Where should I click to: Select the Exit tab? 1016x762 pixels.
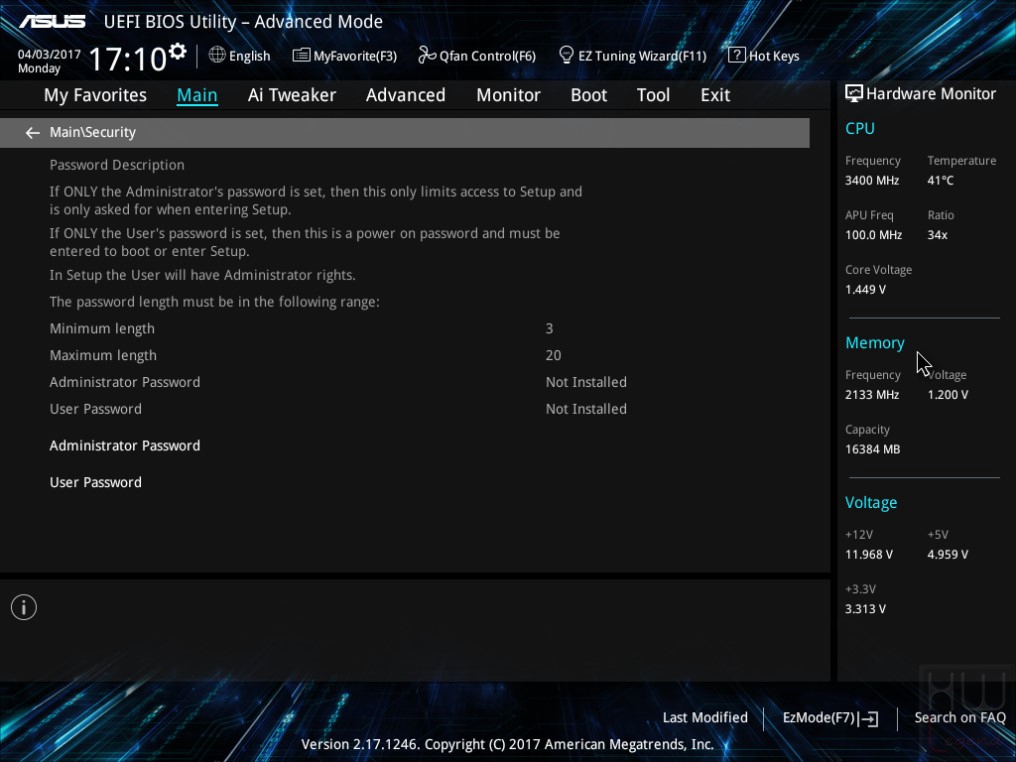tap(715, 95)
